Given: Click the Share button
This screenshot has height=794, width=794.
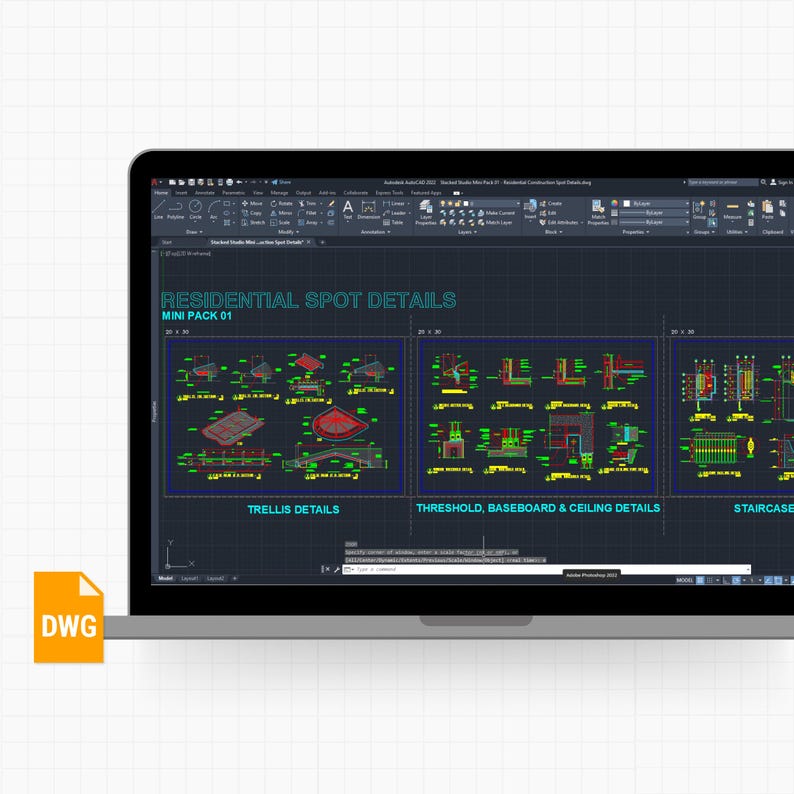Looking at the screenshot, I should (x=281, y=182).
